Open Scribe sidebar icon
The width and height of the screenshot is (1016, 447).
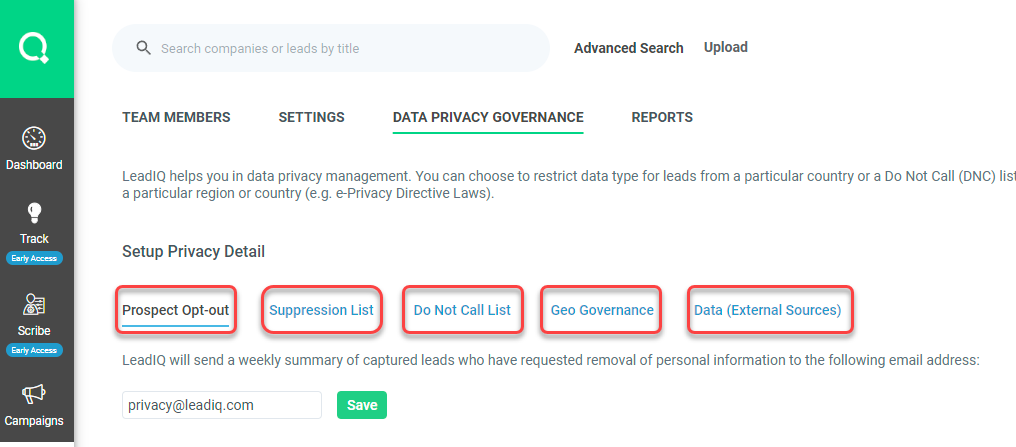[x=34, y=304]
